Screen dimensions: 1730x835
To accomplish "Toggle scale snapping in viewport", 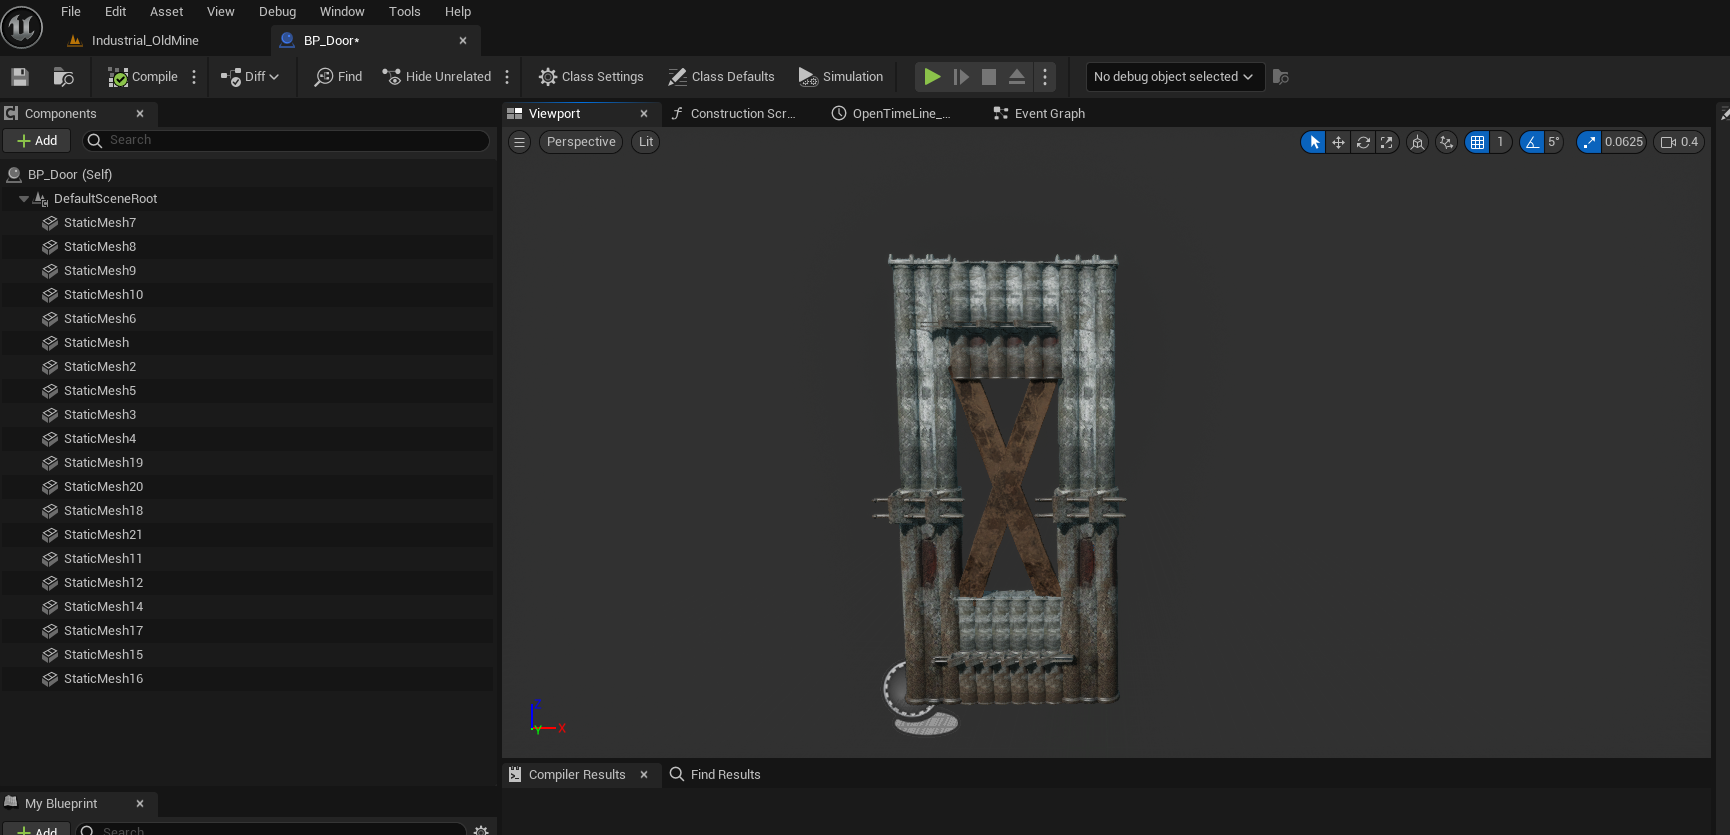I will tap(1589, 142).
